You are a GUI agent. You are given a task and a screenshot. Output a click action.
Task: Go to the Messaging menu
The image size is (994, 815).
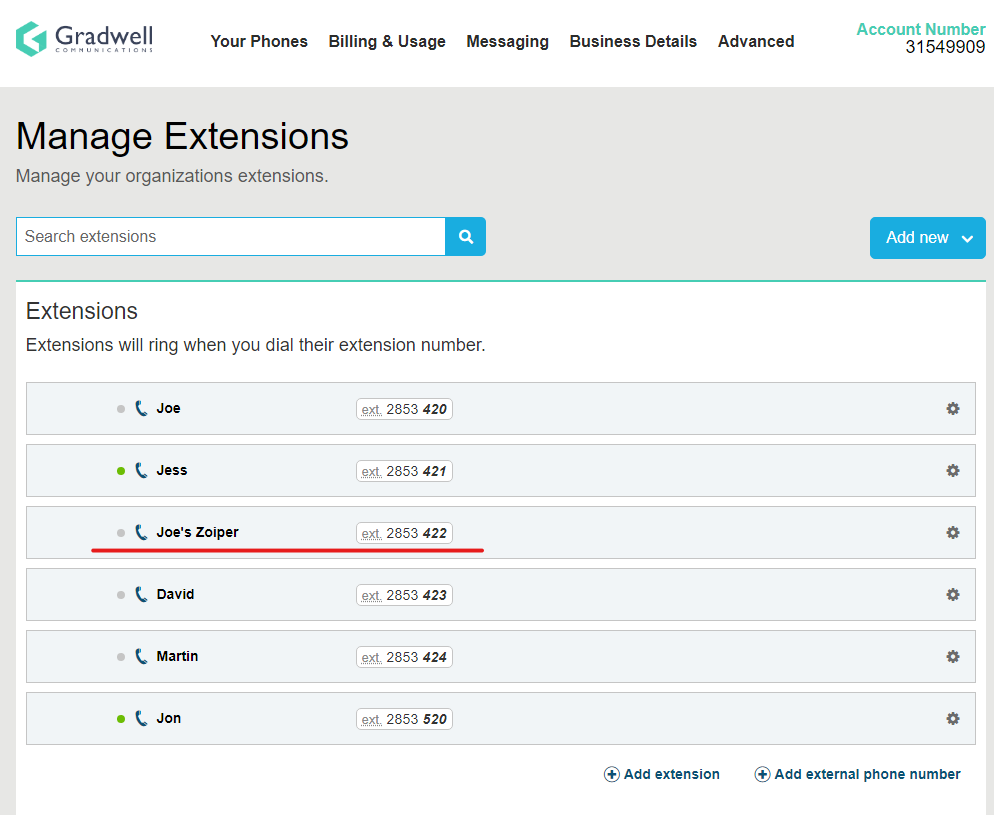click(x=507, y=42)
